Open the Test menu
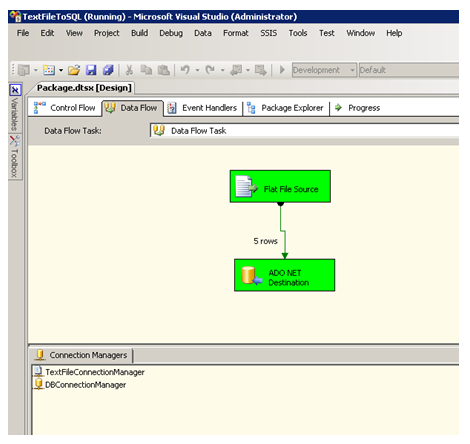 tap(327, 33)
